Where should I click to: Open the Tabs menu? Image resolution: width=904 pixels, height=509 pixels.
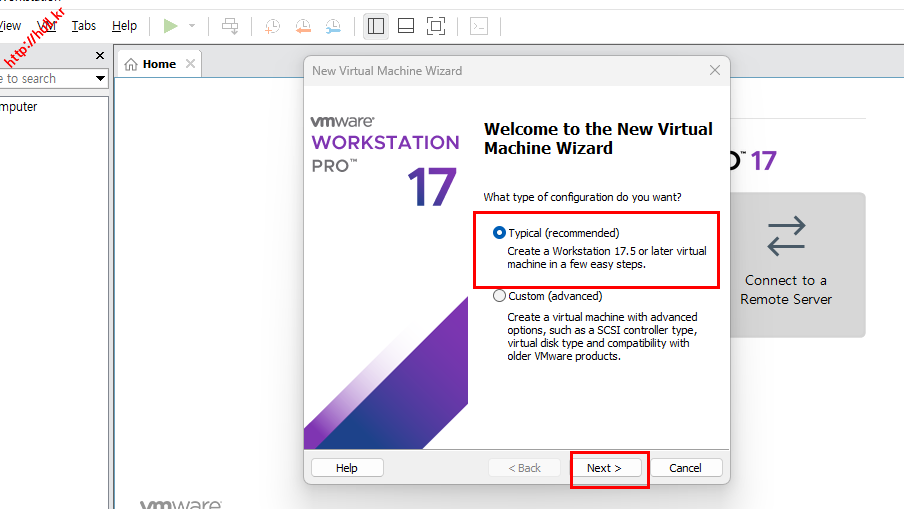click(x=84, y=26)
